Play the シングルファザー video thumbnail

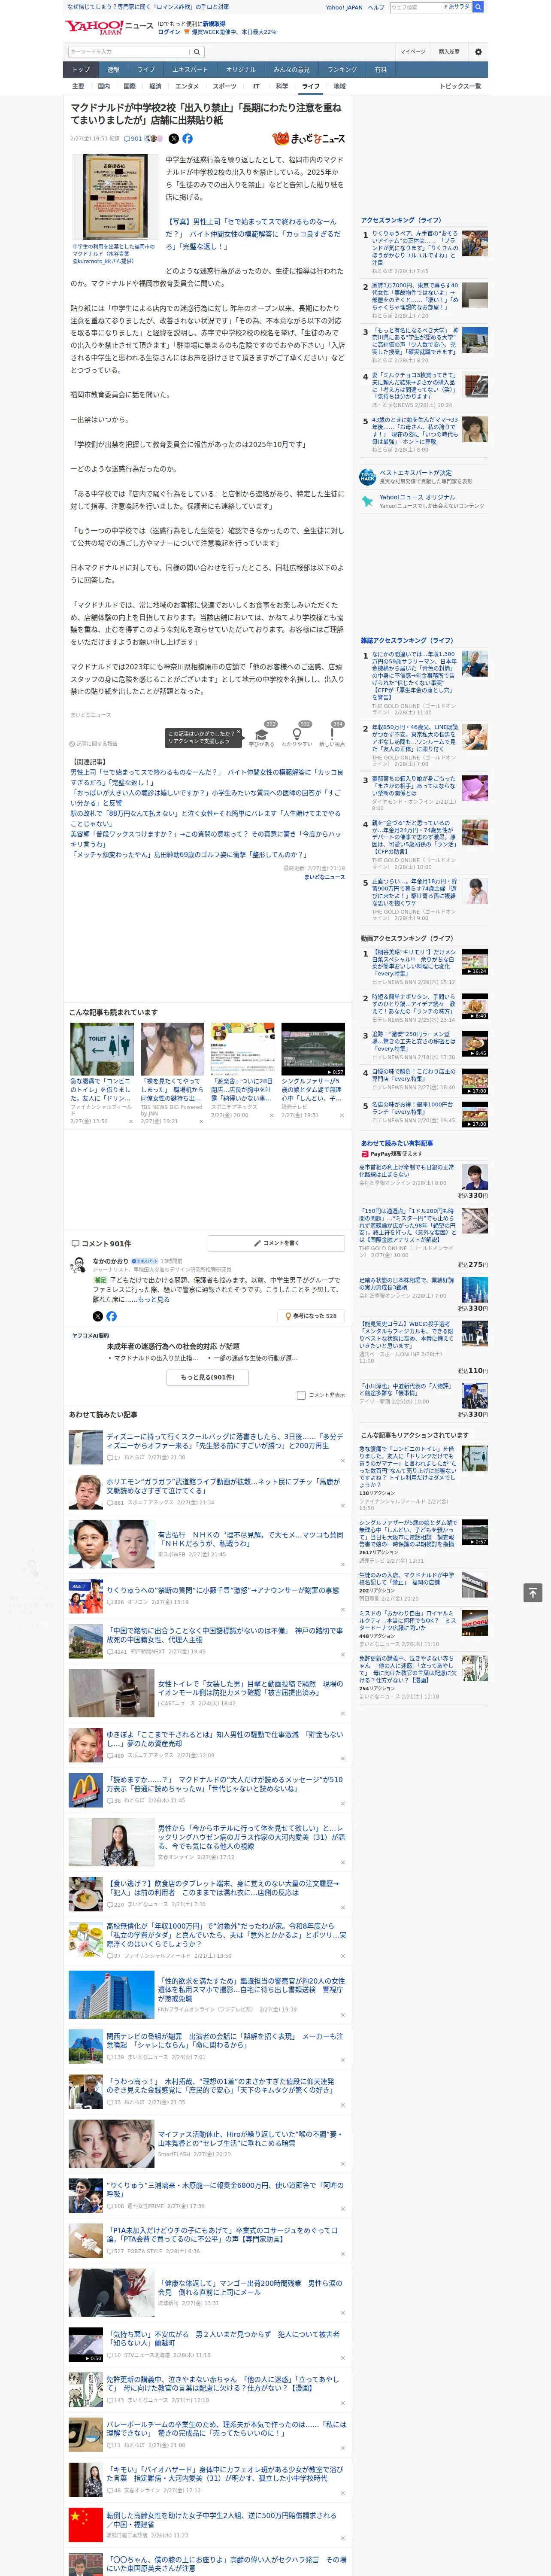[312, 1049]
